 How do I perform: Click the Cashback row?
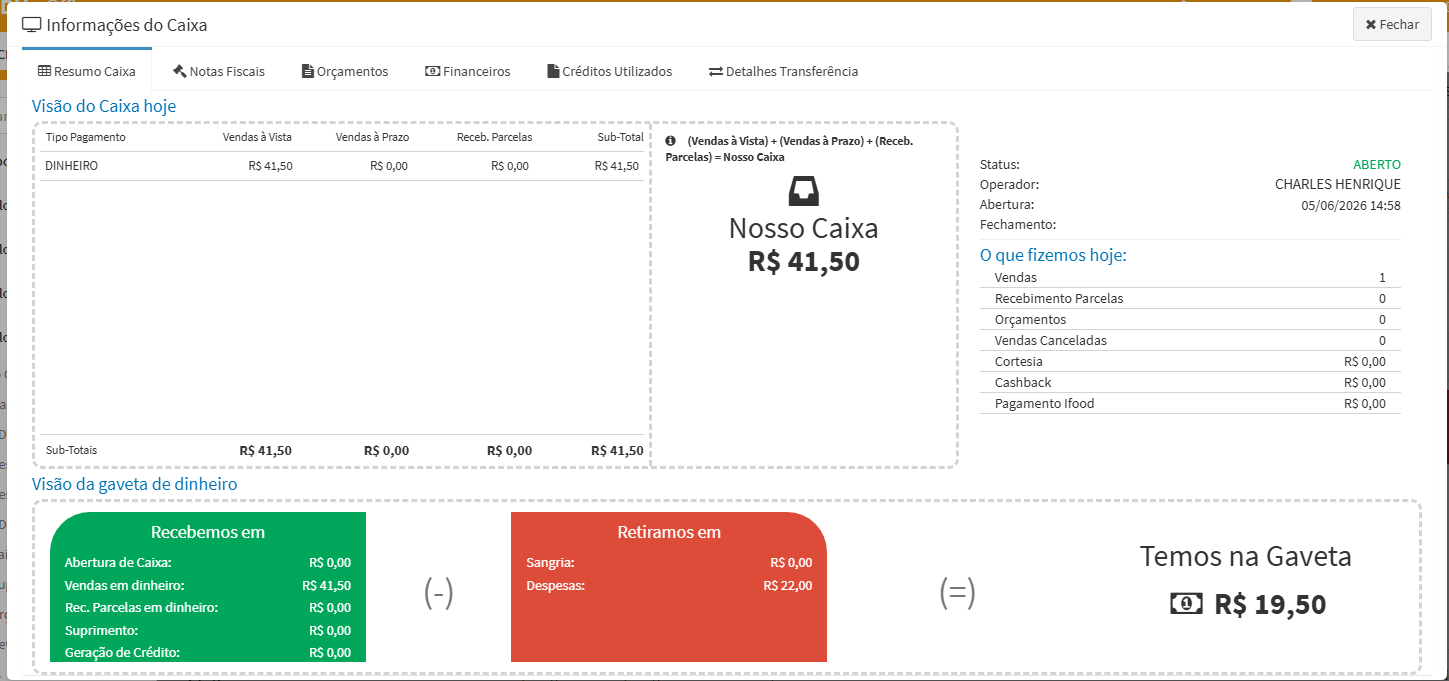1190,382
